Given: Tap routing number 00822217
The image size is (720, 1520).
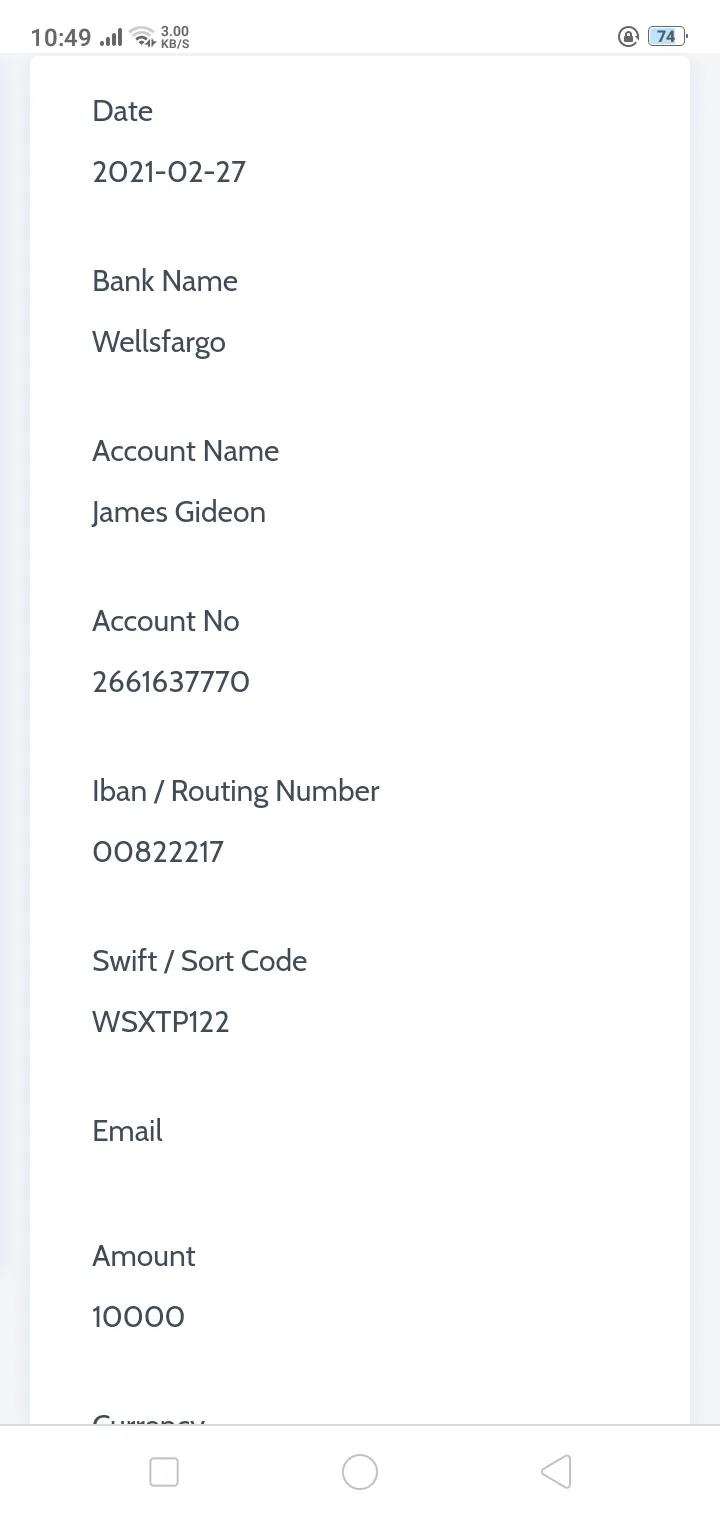Looking at the screenshot, I should coord(158,852).
